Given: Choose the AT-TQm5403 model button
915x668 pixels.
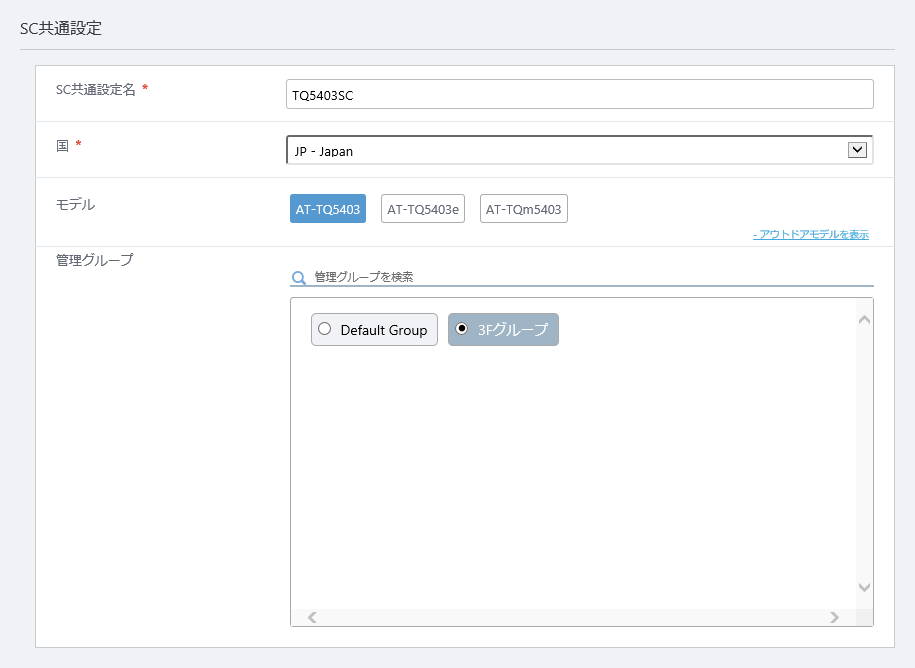Looking at the screenshot, I should coord(523,209).
